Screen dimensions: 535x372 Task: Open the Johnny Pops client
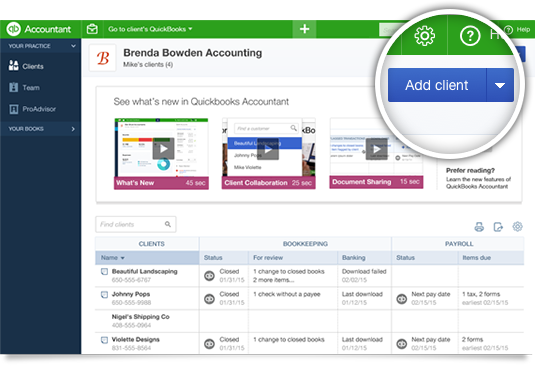(131, 294)
